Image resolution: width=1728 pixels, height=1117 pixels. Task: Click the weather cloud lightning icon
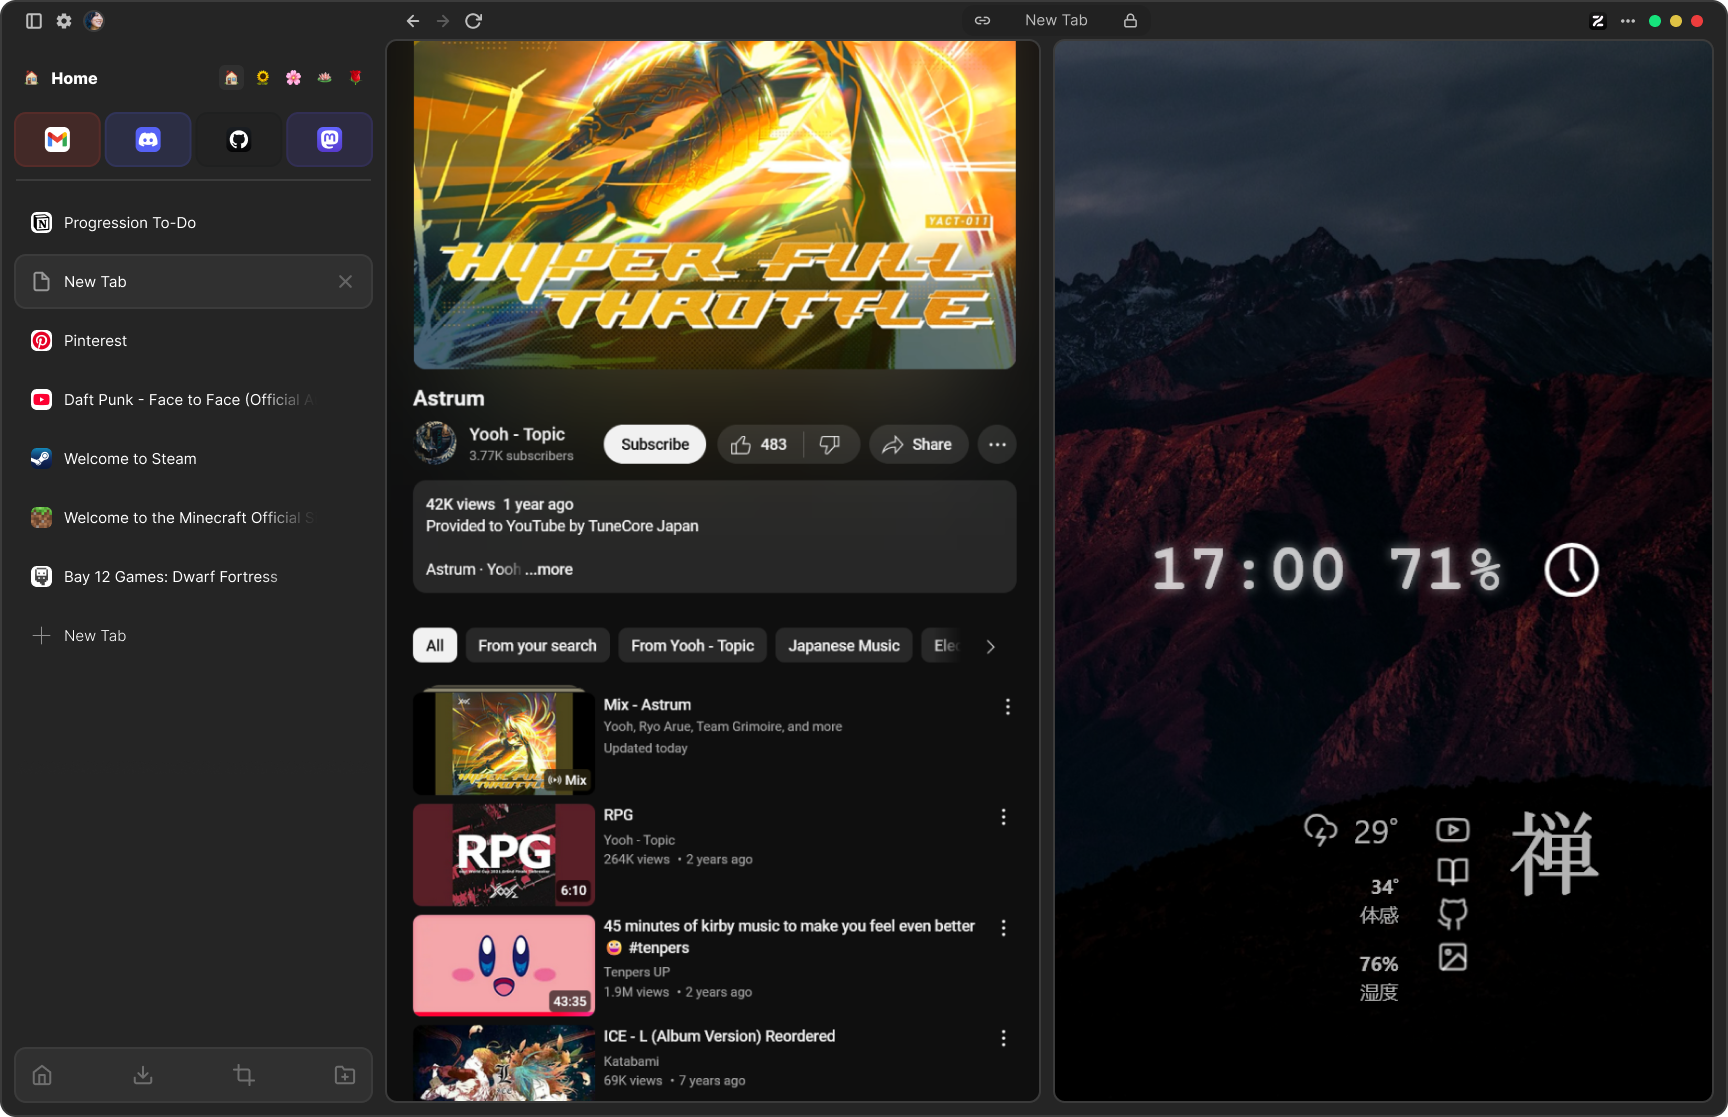coord(1320,830)
